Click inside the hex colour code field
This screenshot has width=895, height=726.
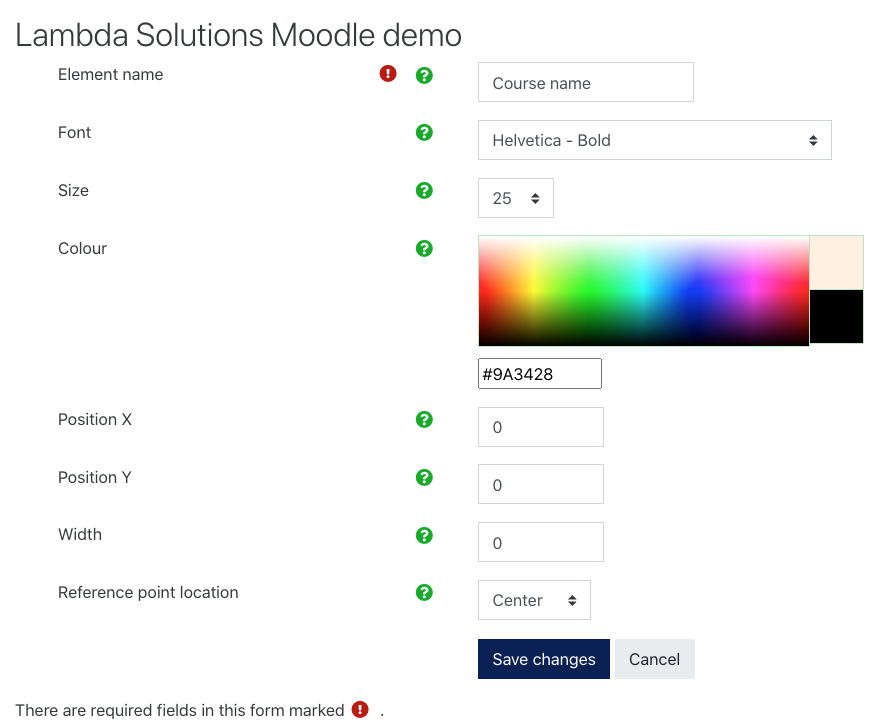[539, 373]
